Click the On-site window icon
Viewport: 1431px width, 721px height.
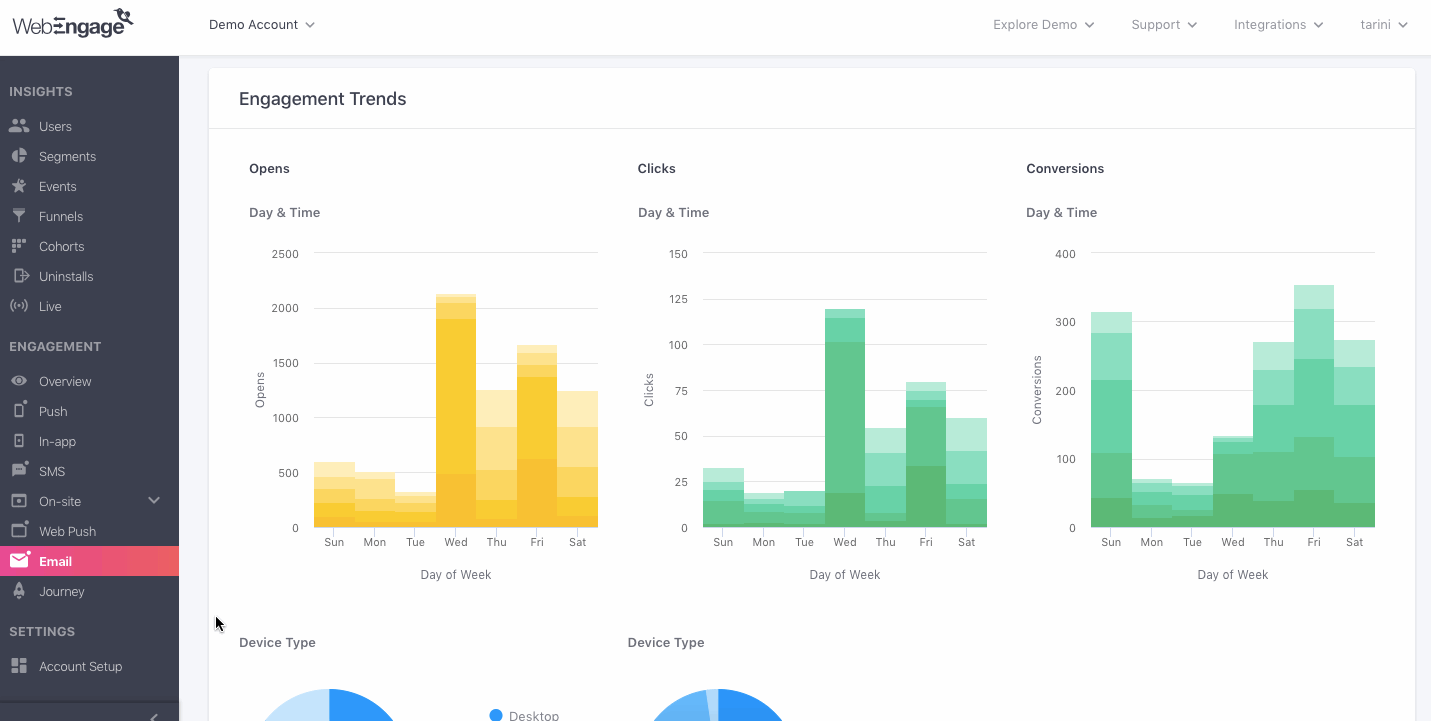(19, 501)
